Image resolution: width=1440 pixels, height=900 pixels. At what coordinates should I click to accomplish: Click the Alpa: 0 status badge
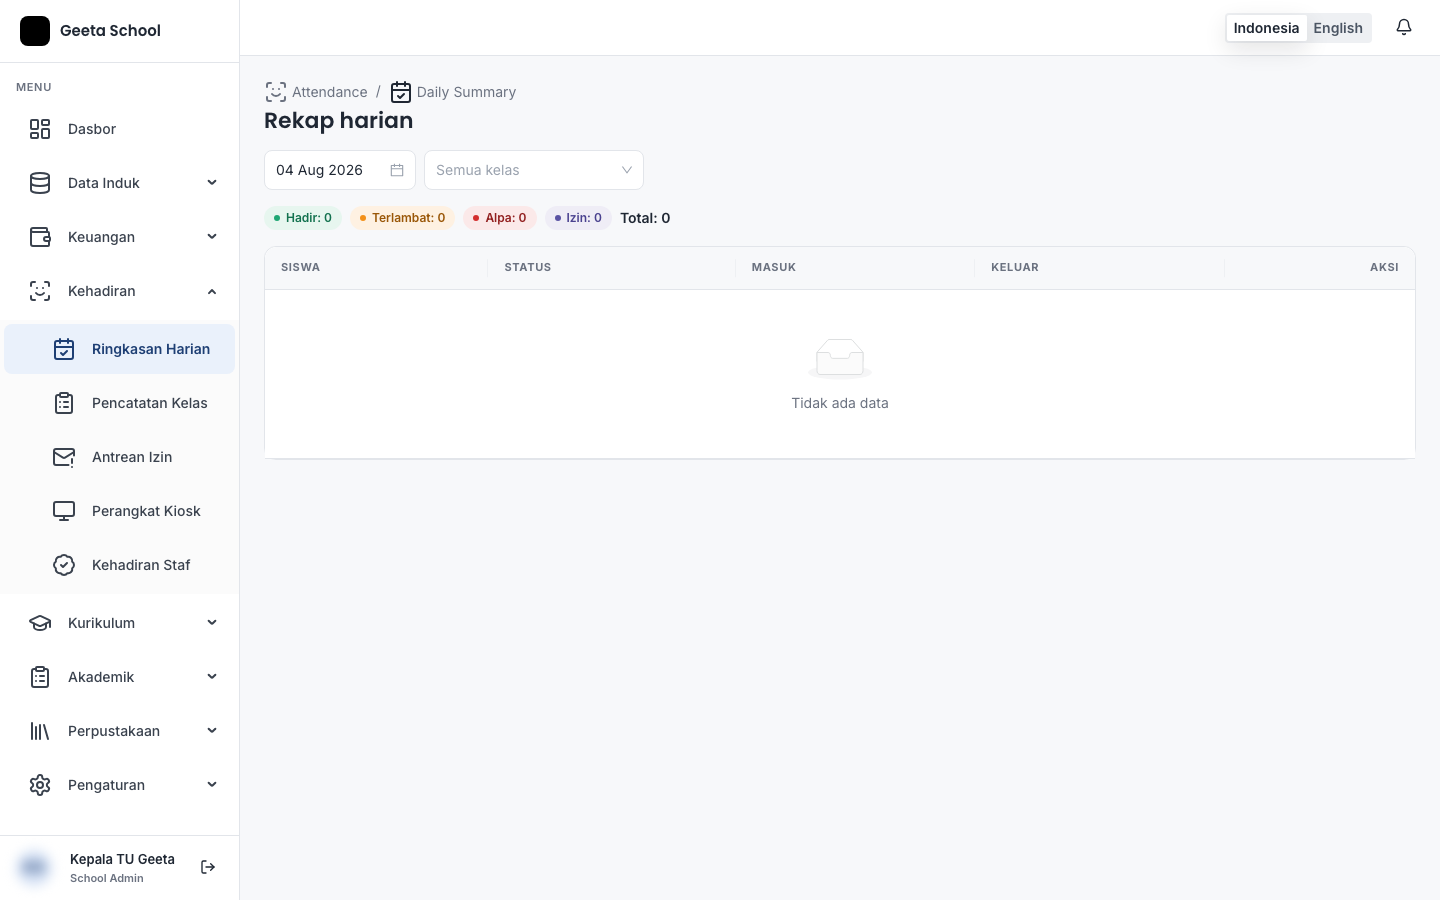coord(500,218)
